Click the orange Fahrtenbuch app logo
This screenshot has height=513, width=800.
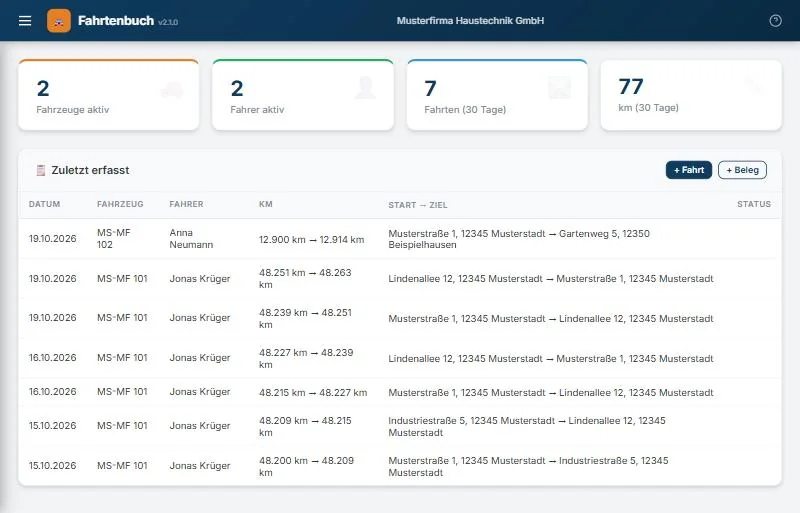[59, 21]
